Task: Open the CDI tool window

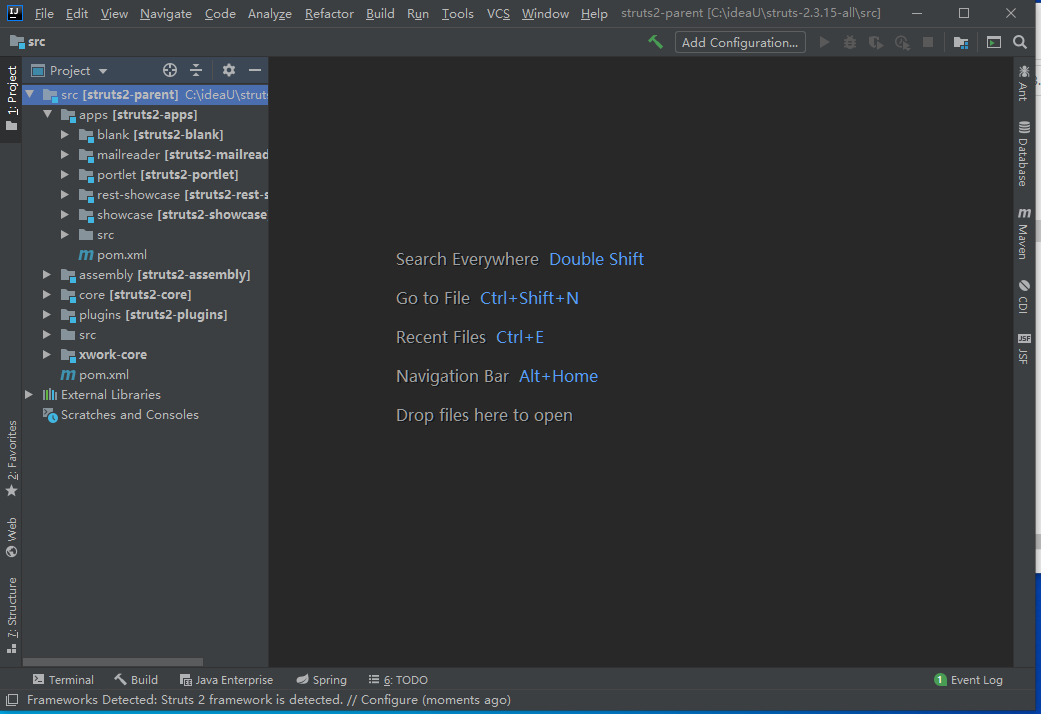Action: tap(1024, 296)
